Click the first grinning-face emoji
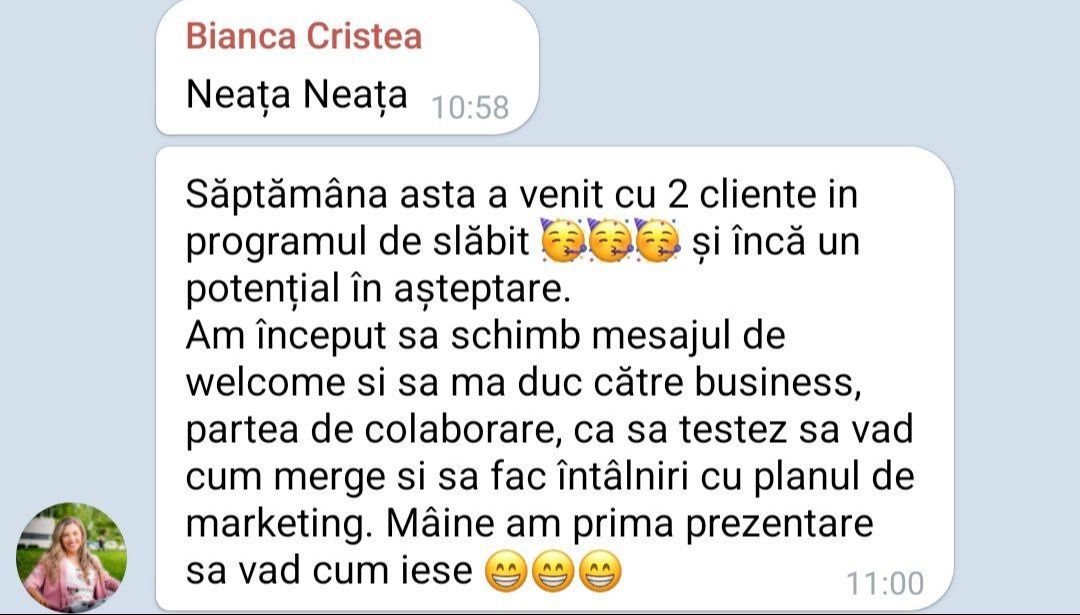 pyautogui.click(x=506, y=573)
